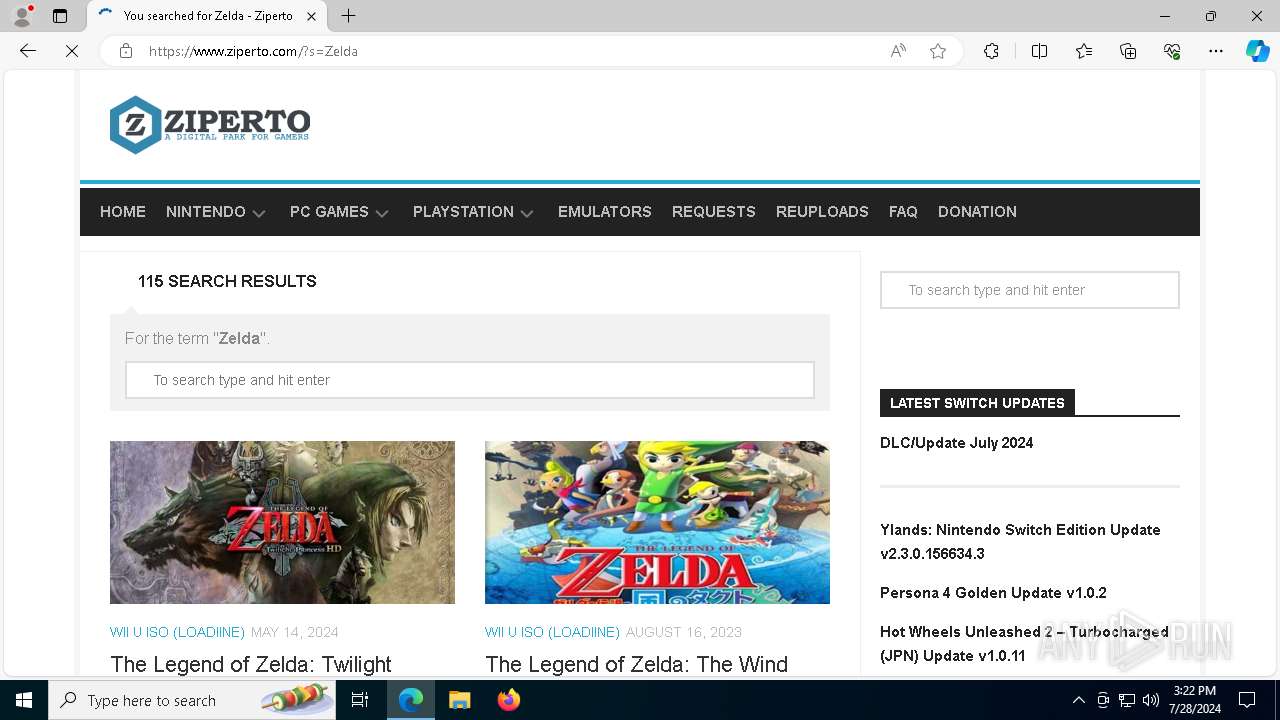1280x720 pixels.
Task: Open REUPLOADS menu item
Action: pos(822,212)
